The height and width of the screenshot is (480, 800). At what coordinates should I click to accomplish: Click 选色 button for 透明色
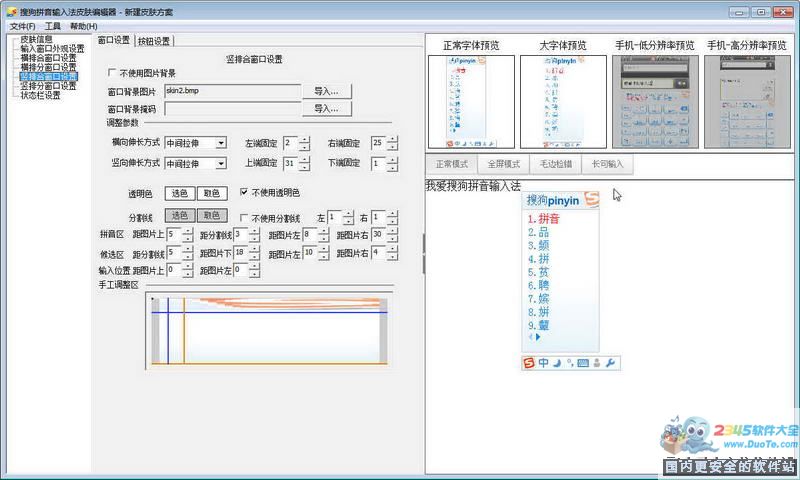pyautogui.click(x=180, y=193)
